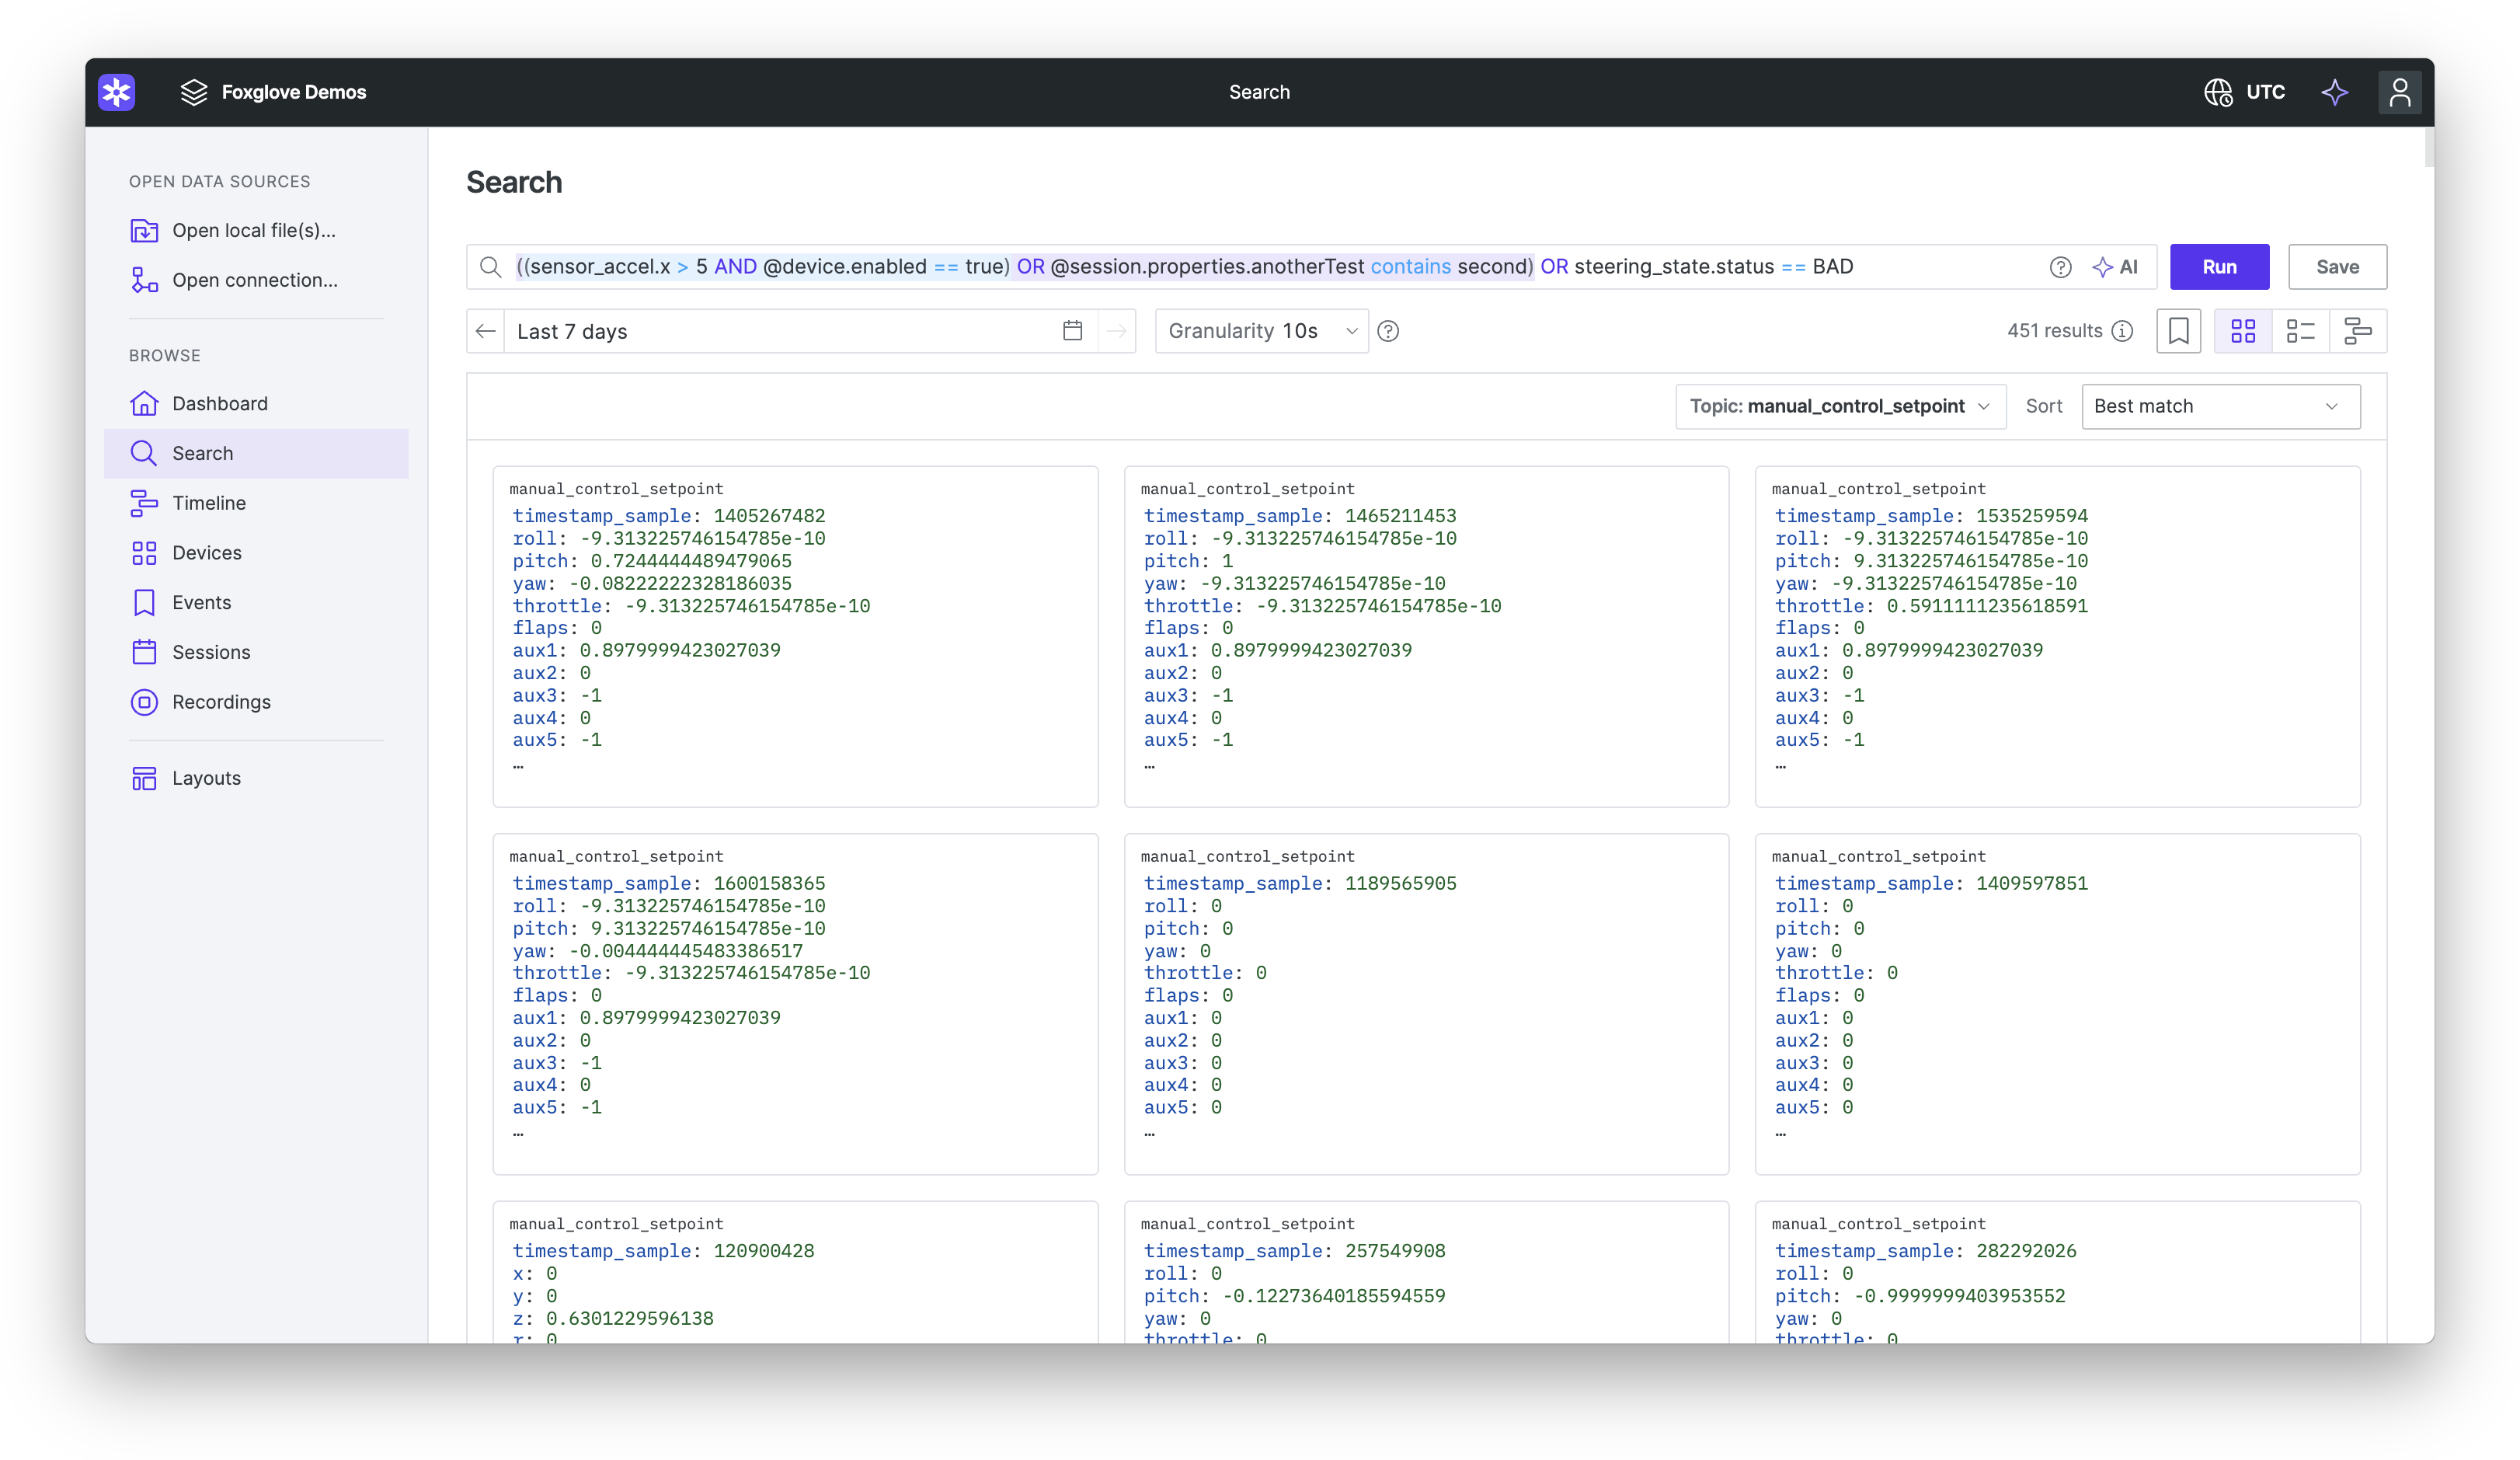Click the page vertical scrollbar
Viewport: 2520px width, 1460px height.
[2428, 147]
